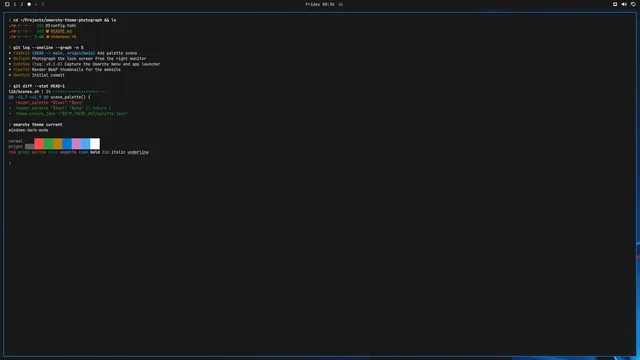The image size is (640, 360).
Task: Click the added line ending palette.json
Action: [x=68, y=113]
